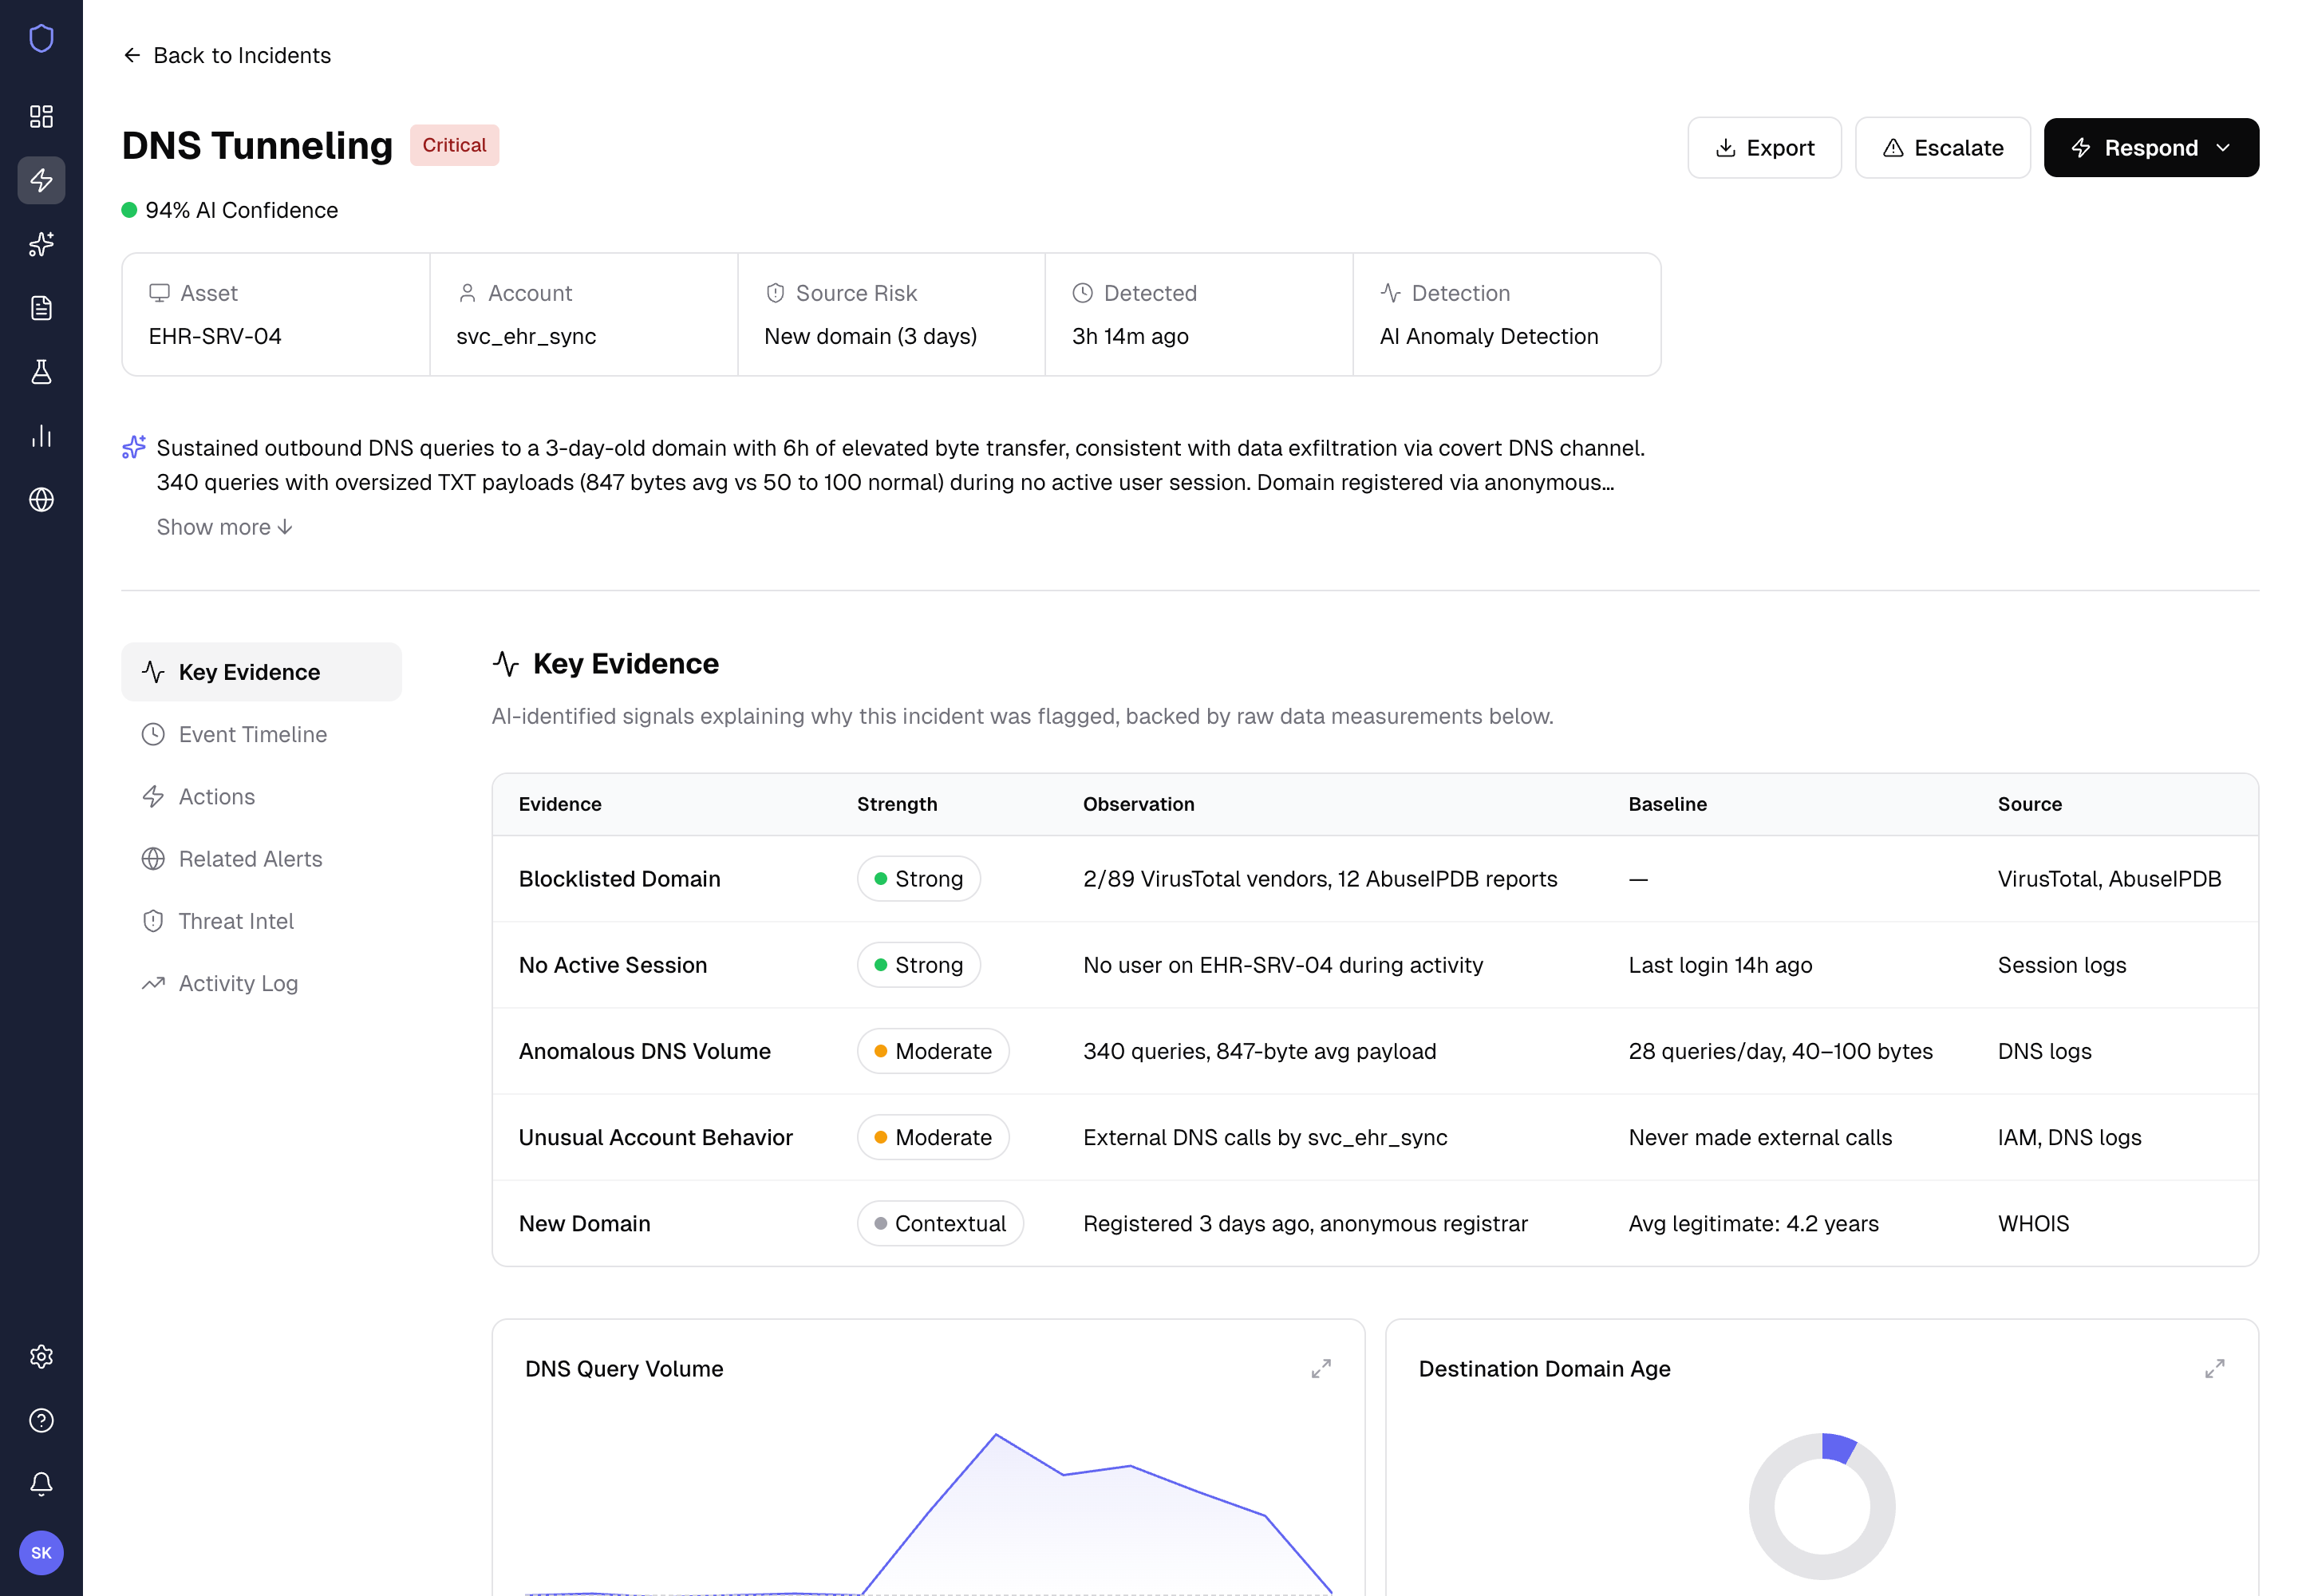Select the Unusual Account Behavior evidence row
Image resolution: width=2298 pixels, height=1596 pixels.
(1374, 1138)
